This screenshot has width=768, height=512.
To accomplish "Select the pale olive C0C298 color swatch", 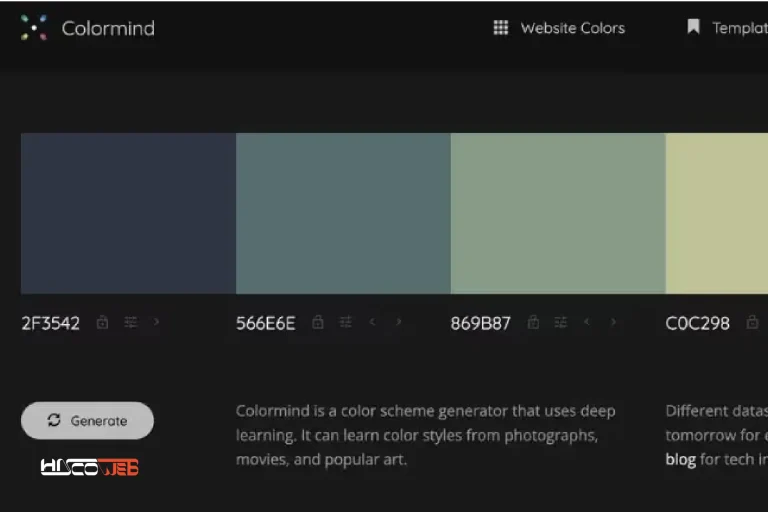I will 717,213.
